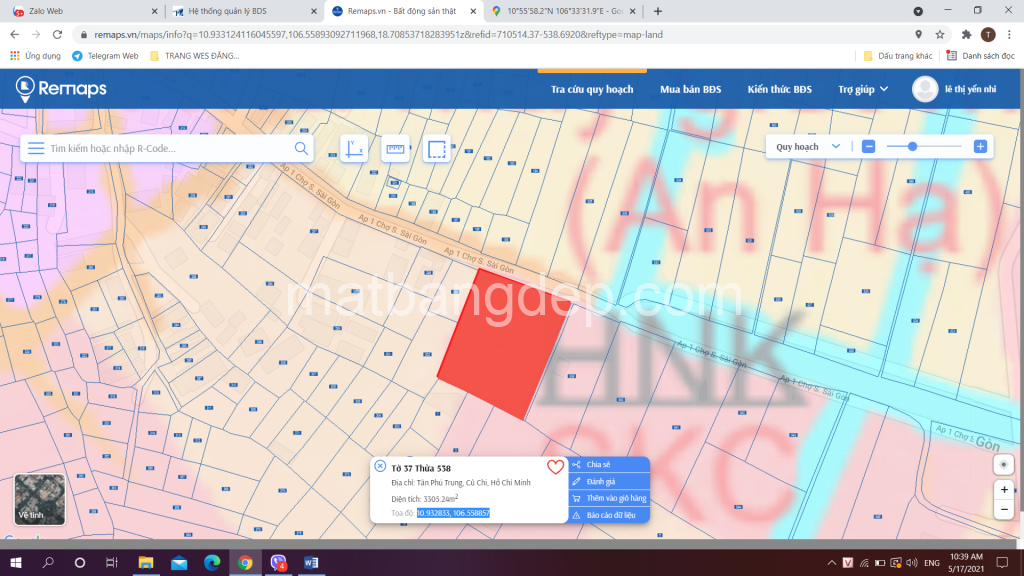
Task: Adjust the layer opacity slider handle
Action: coord(912,147)
